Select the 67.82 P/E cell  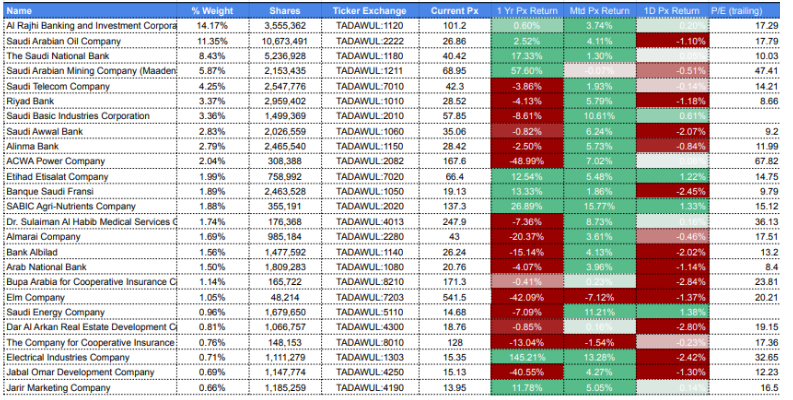(744, 161)
